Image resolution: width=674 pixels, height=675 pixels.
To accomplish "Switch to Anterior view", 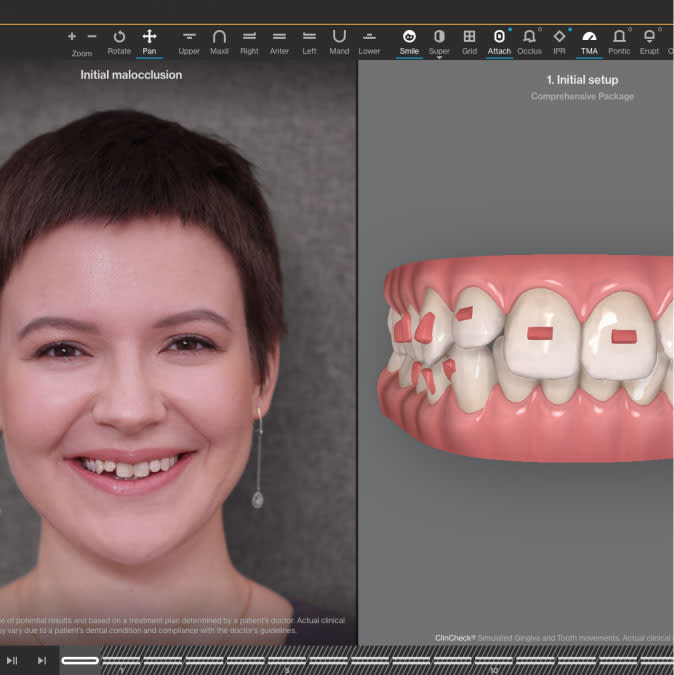I will point(279,37).
